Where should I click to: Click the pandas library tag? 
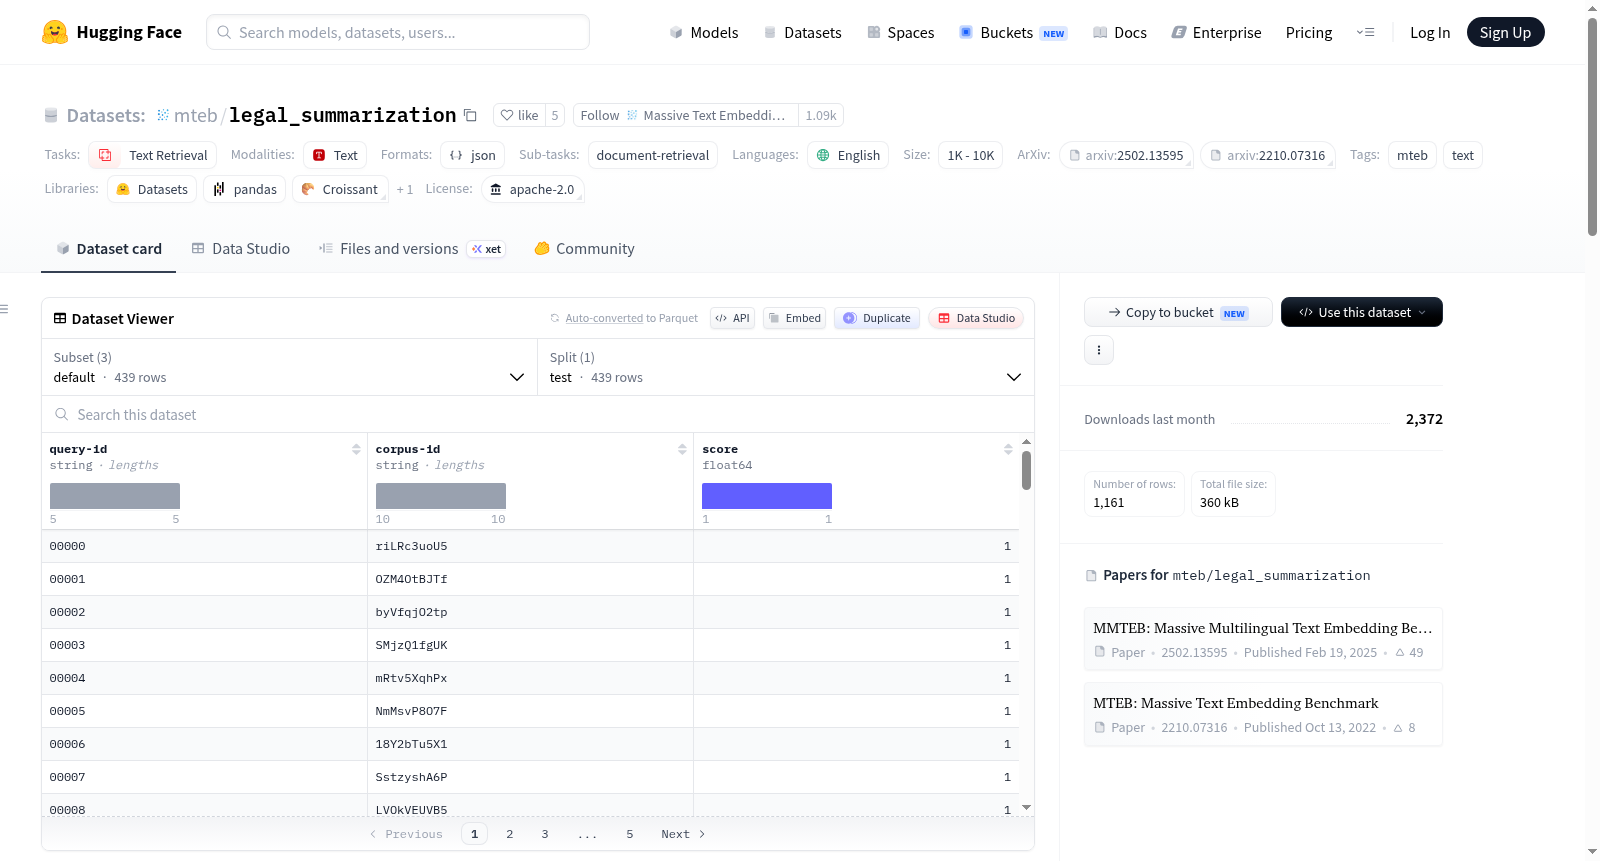(x=245, y=189)
